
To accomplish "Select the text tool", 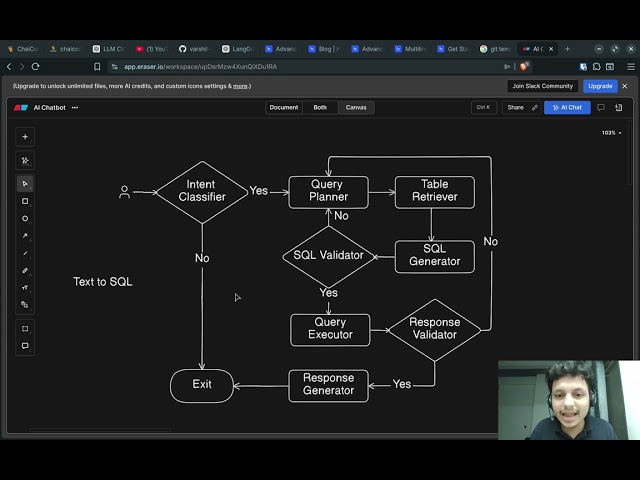I will [25, 288].
